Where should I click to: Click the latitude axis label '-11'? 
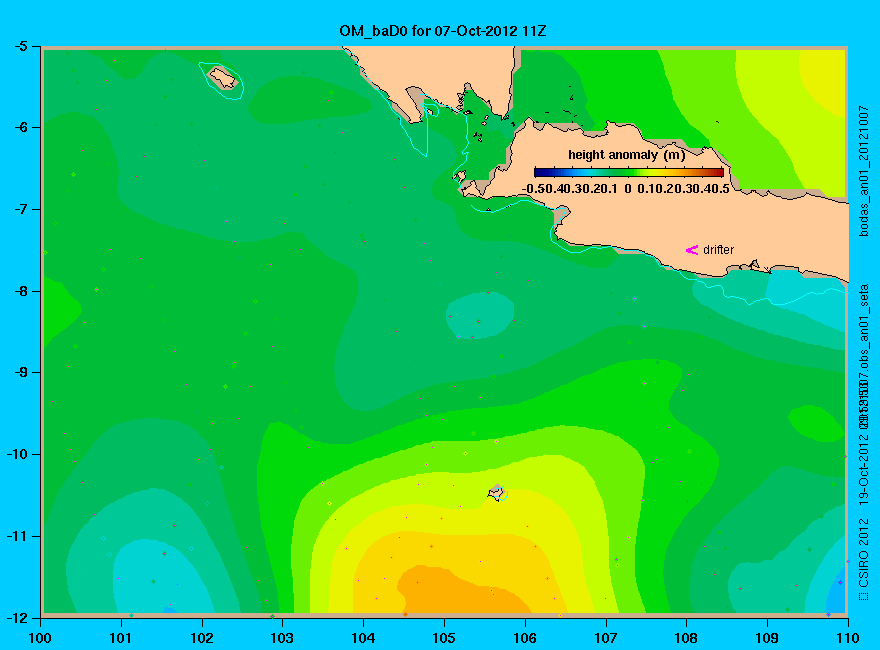coord(16,536)
